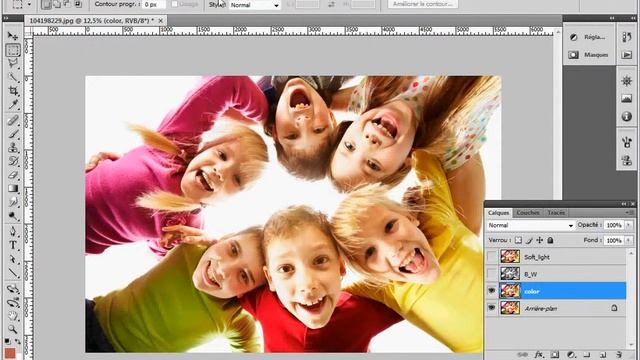640x360 pixels.
Task: Select the 3D Orbit camera tool
Action: tap(13, 302)
